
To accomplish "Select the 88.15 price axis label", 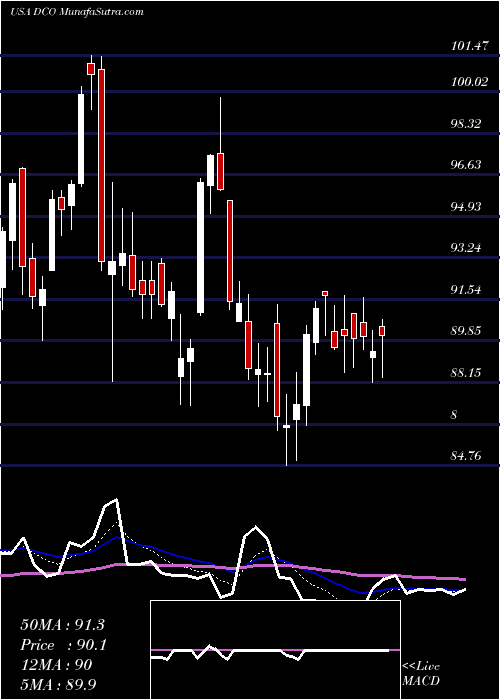I will click(x=466, y=373).
